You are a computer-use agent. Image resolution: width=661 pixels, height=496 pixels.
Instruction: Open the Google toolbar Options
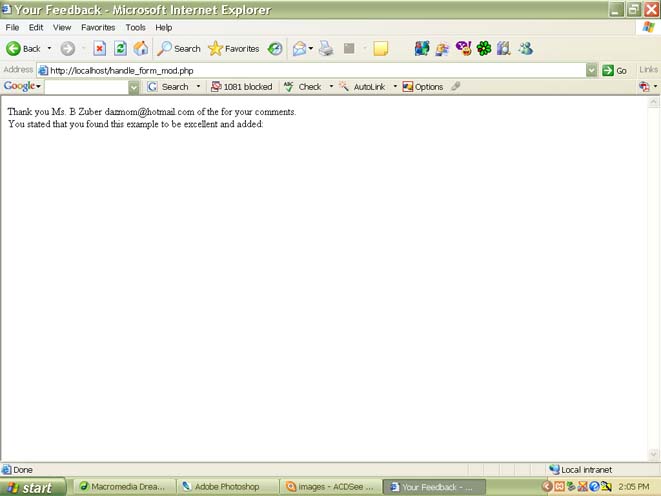(423, 87)
